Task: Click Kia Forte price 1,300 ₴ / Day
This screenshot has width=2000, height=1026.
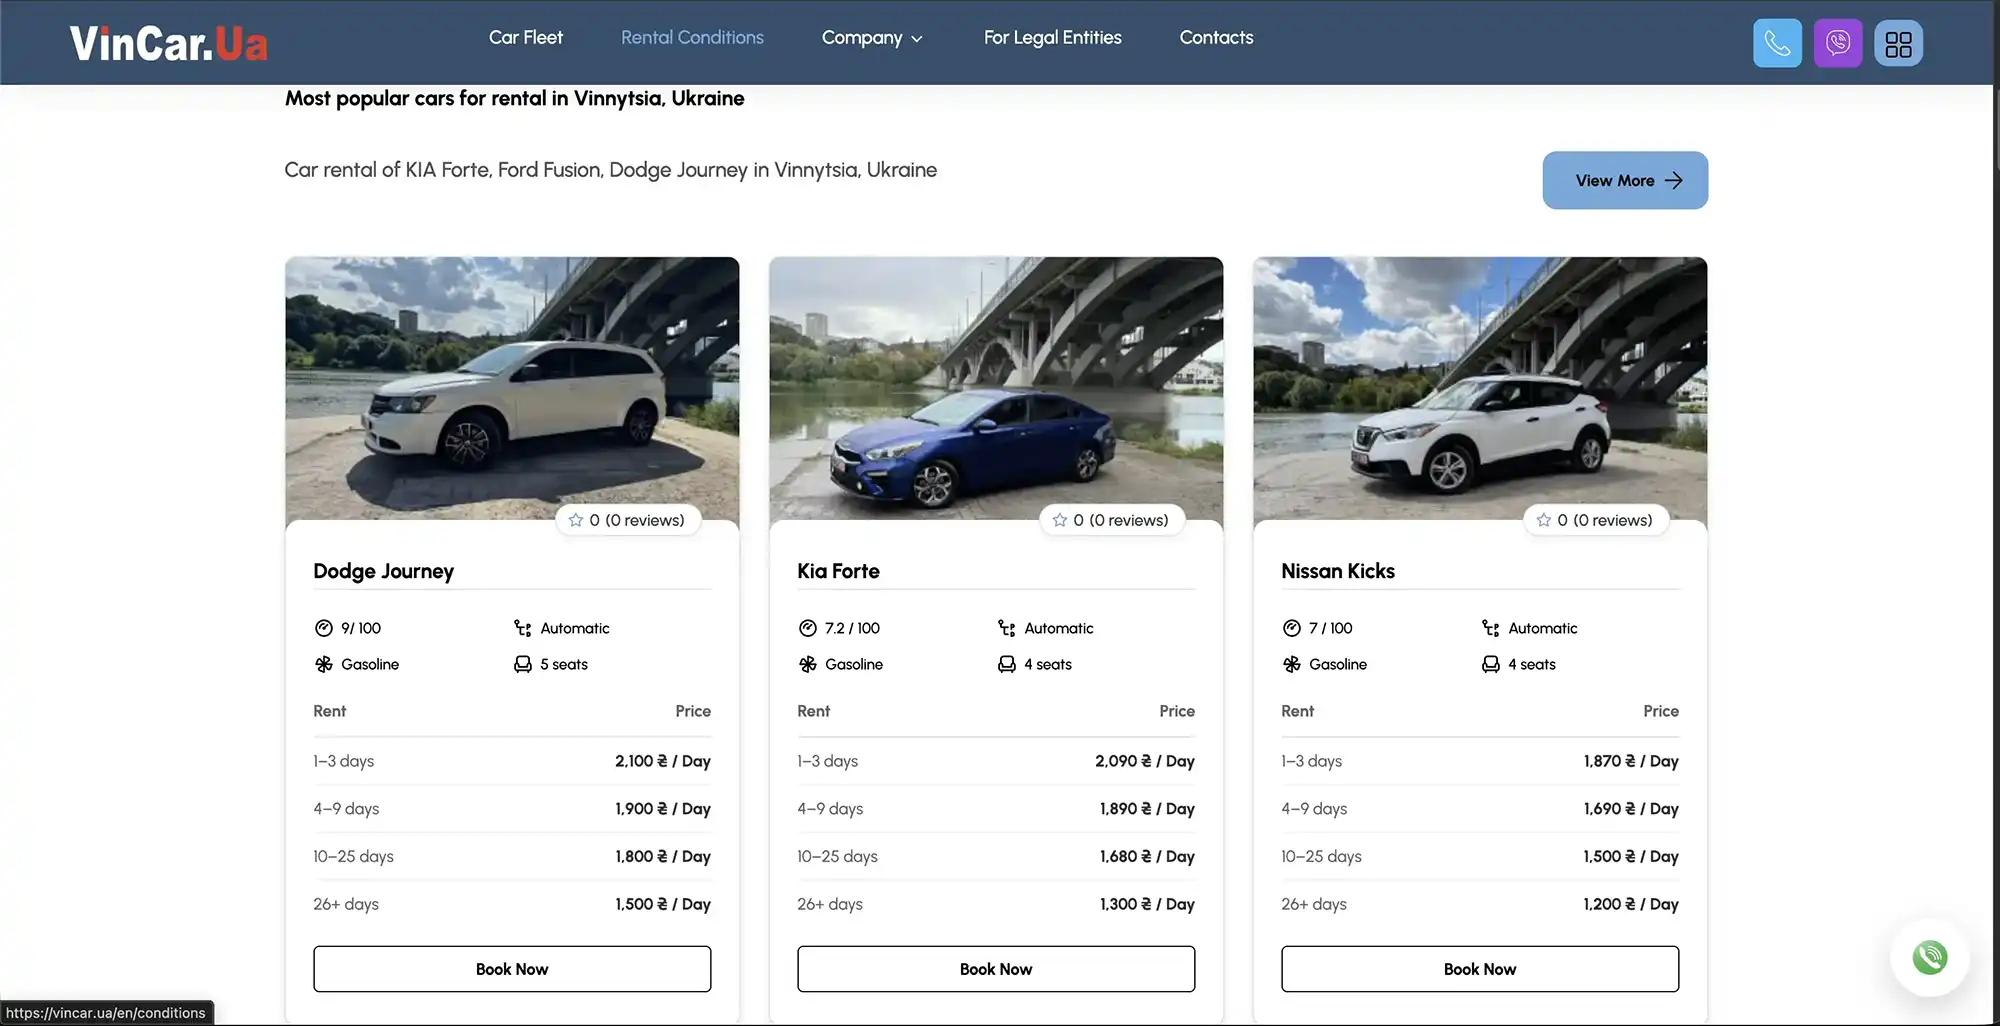Action: point(1147,904)
